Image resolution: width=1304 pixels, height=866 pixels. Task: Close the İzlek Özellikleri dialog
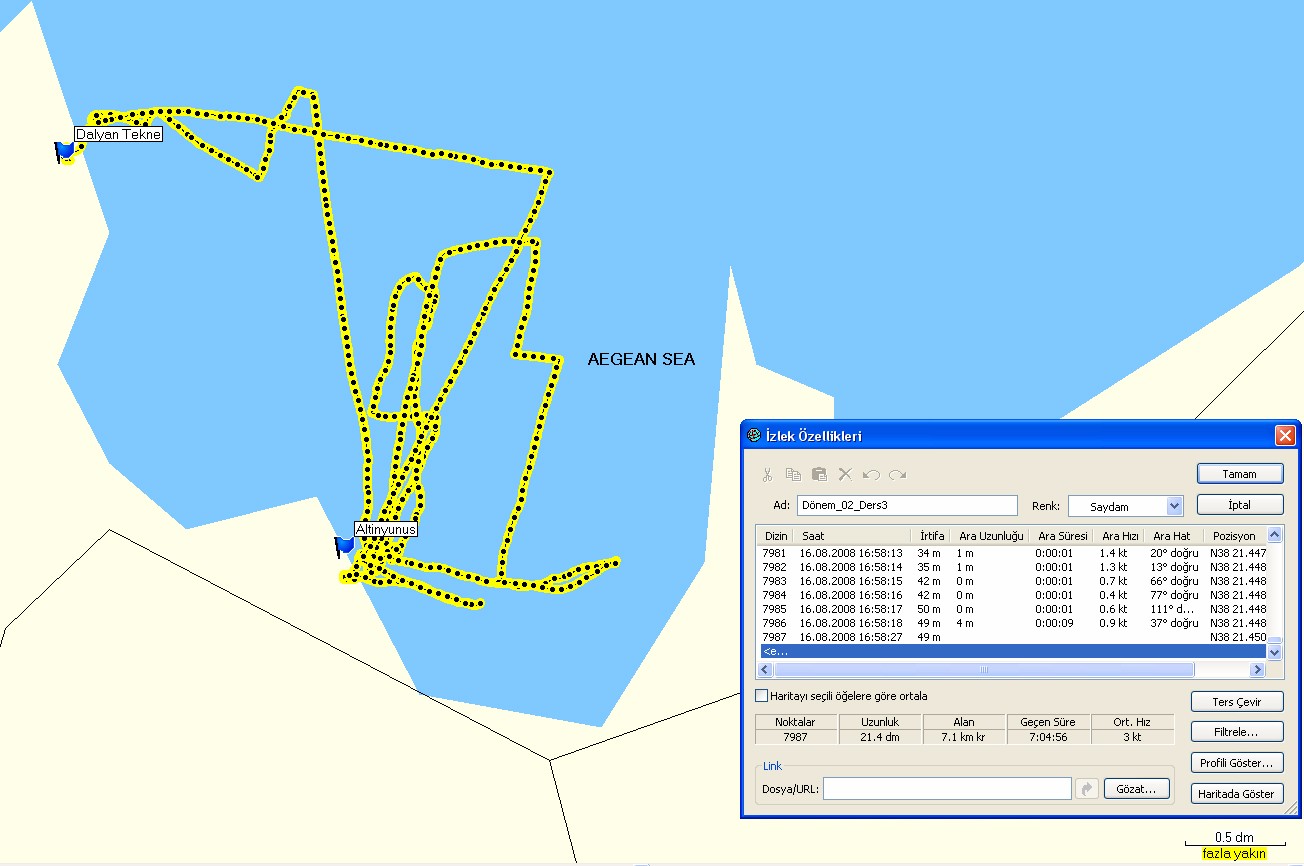(1285, 435)
